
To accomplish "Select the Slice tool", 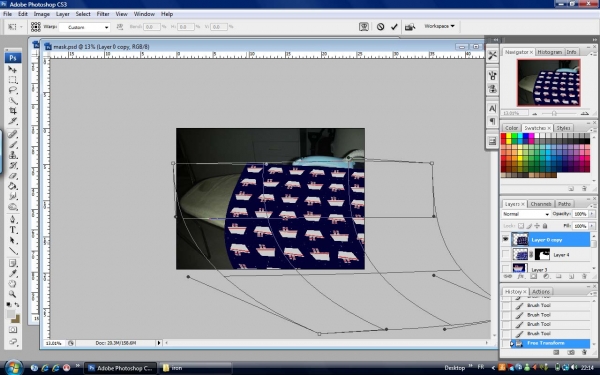I will click(x=12, y=121).
